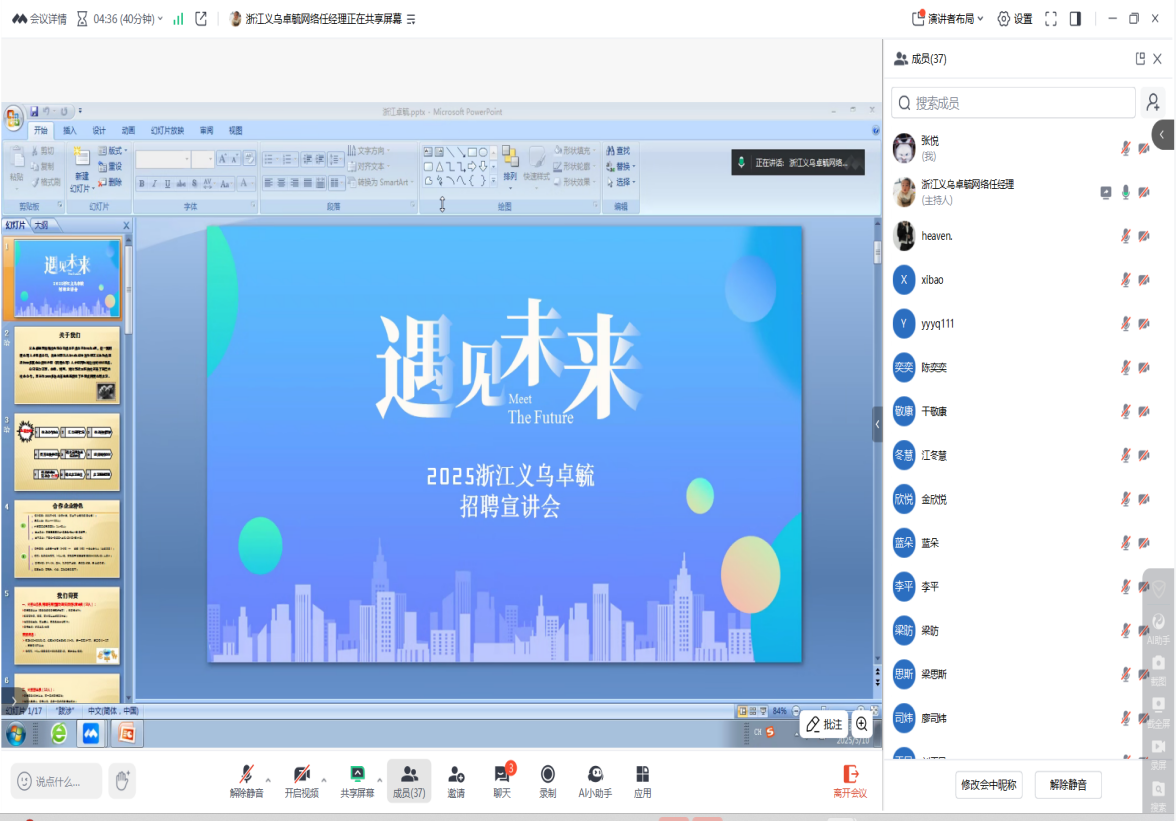Toggle microphone icon for 陈奕奕
This screenshot has height=821, width=1176.
[x=1125, y=367]
